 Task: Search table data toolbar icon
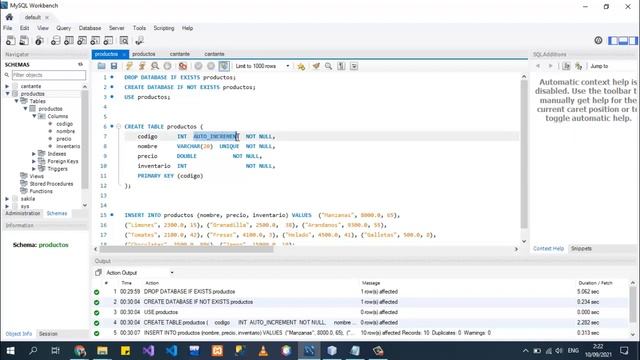[124, 40]
